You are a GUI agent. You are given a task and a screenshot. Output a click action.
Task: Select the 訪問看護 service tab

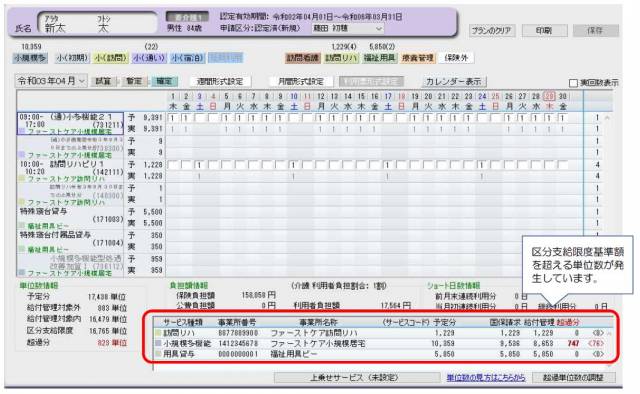coord(302,58)
